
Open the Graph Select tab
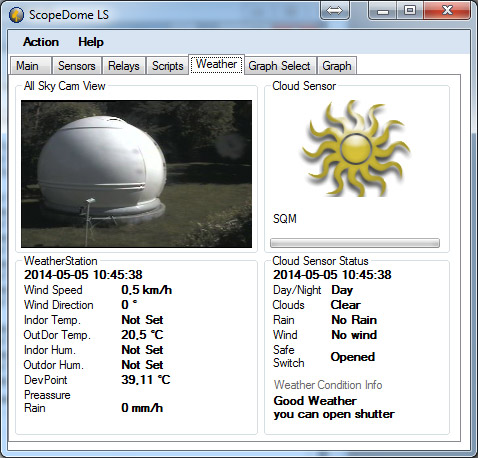coord(279,66)
